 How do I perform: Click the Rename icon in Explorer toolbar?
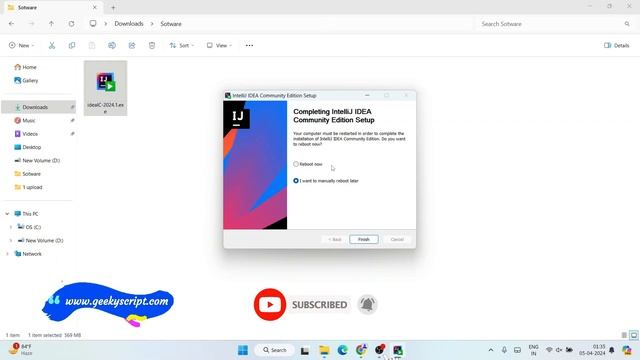click(112, 45)
